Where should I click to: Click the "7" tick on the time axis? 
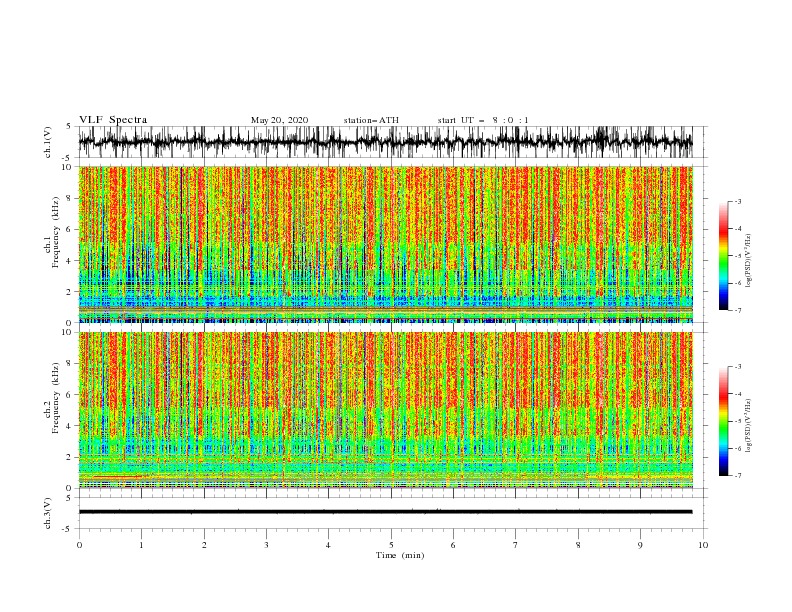(516, 545)
